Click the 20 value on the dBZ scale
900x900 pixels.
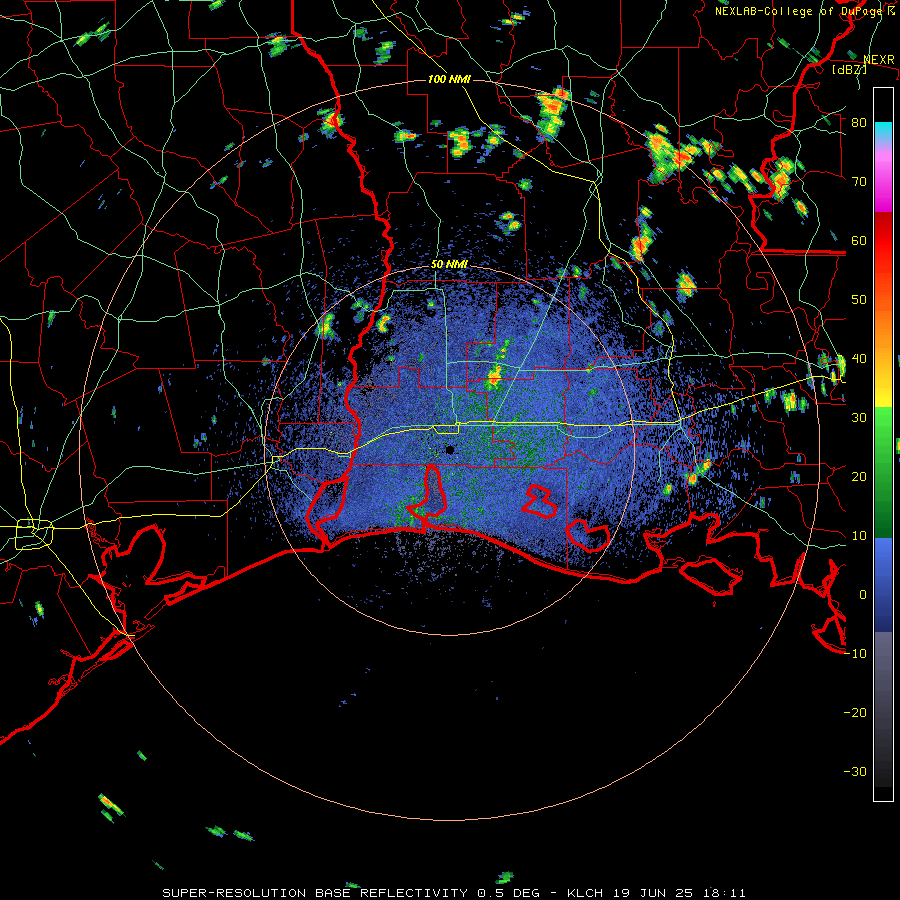(x=859, y=476)
